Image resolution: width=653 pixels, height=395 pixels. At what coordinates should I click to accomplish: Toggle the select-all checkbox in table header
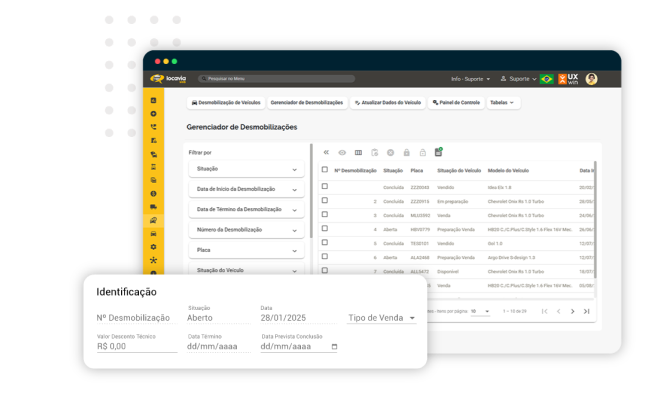pos(325,170)
